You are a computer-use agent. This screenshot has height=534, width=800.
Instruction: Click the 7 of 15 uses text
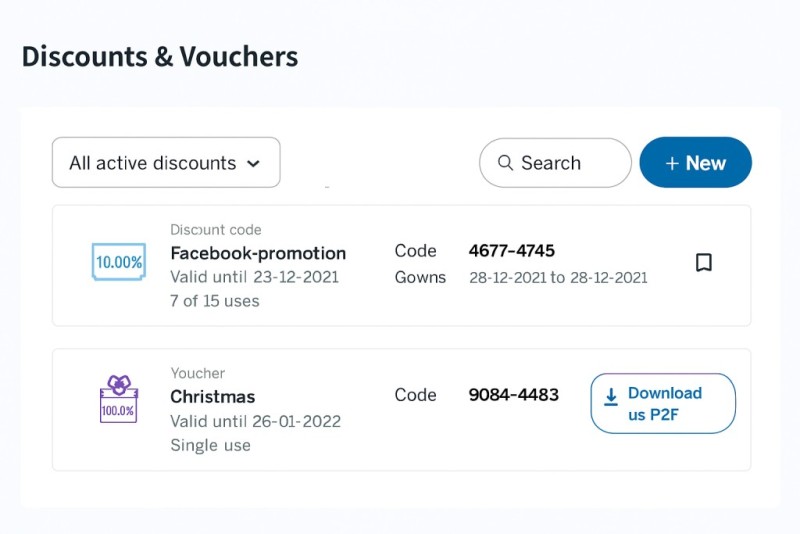click(215, 301)
